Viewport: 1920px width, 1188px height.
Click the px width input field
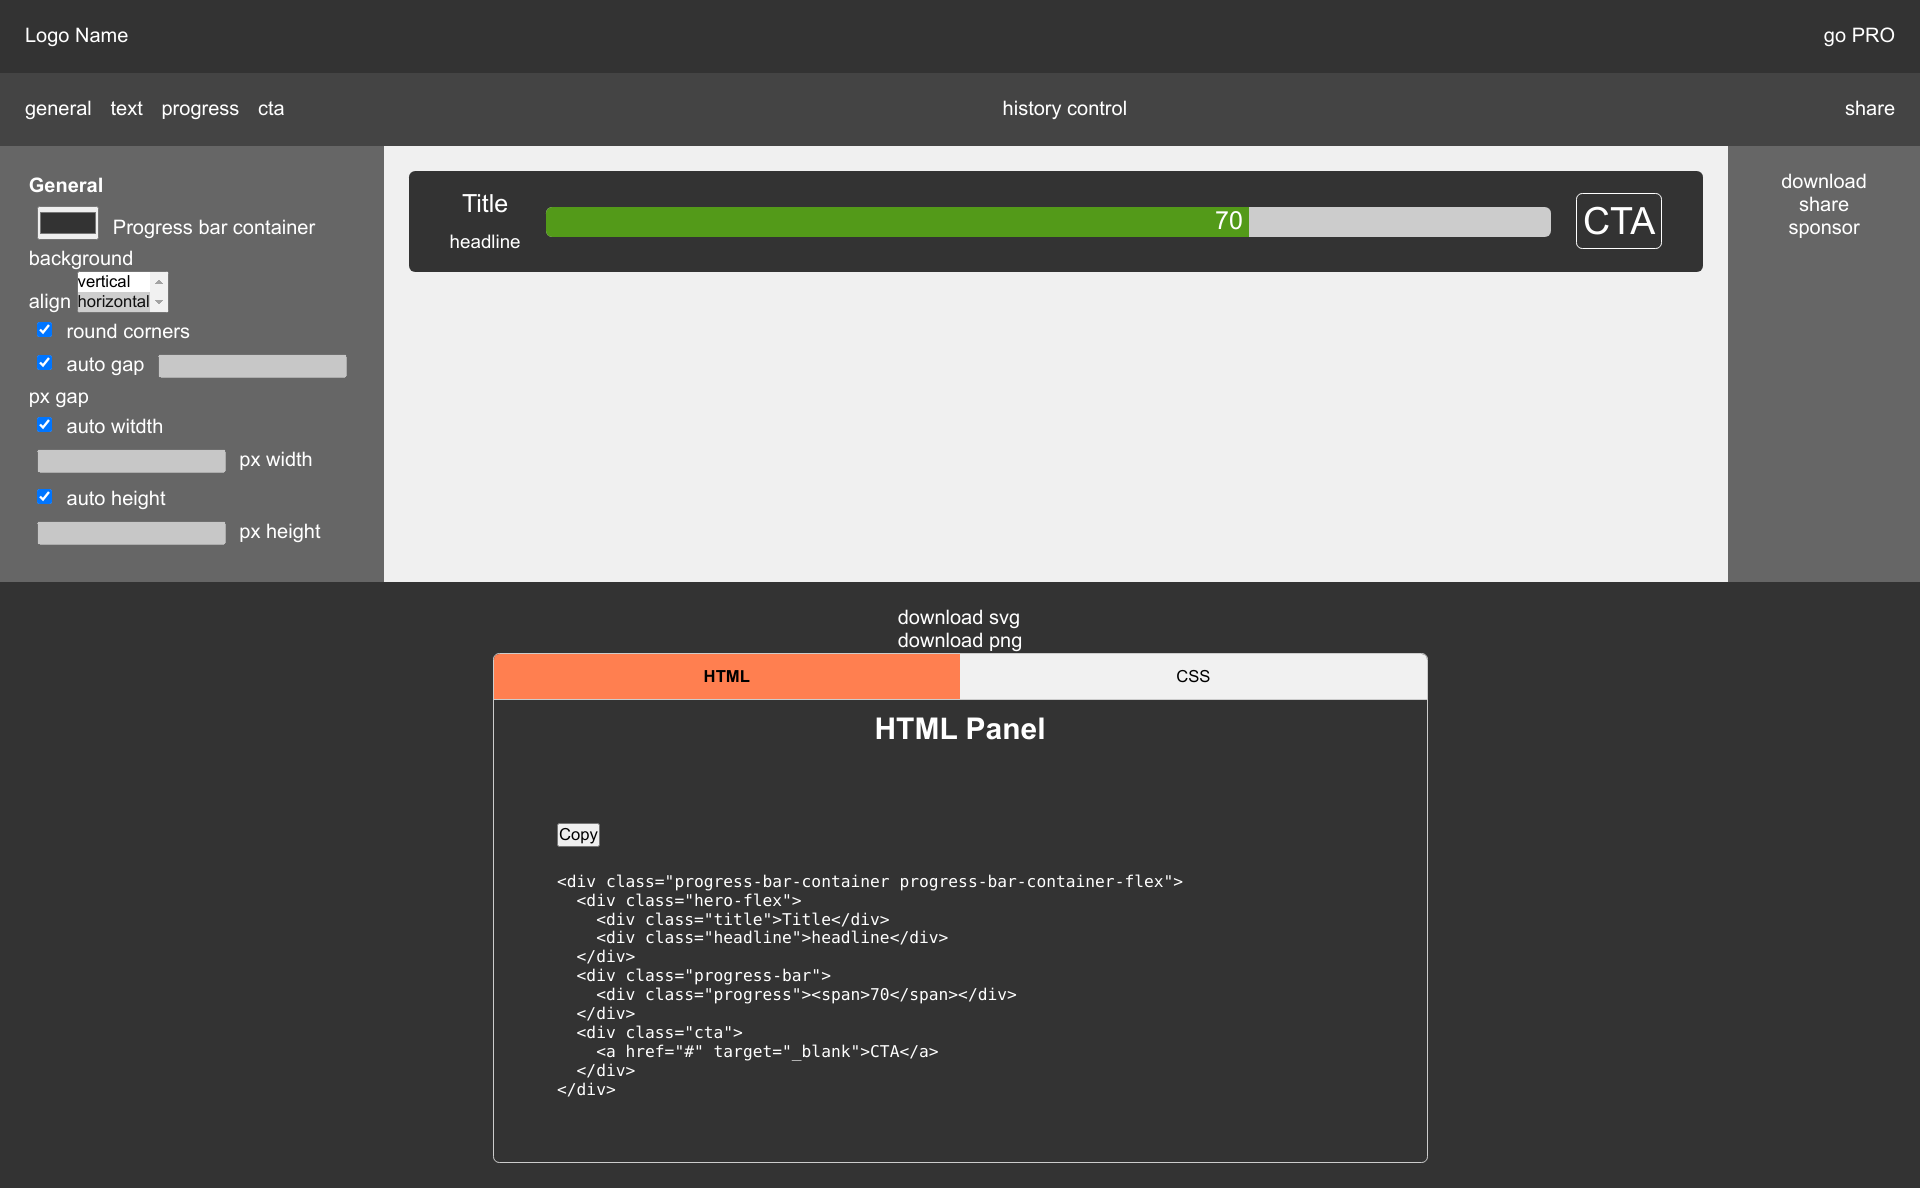[128, 461]
